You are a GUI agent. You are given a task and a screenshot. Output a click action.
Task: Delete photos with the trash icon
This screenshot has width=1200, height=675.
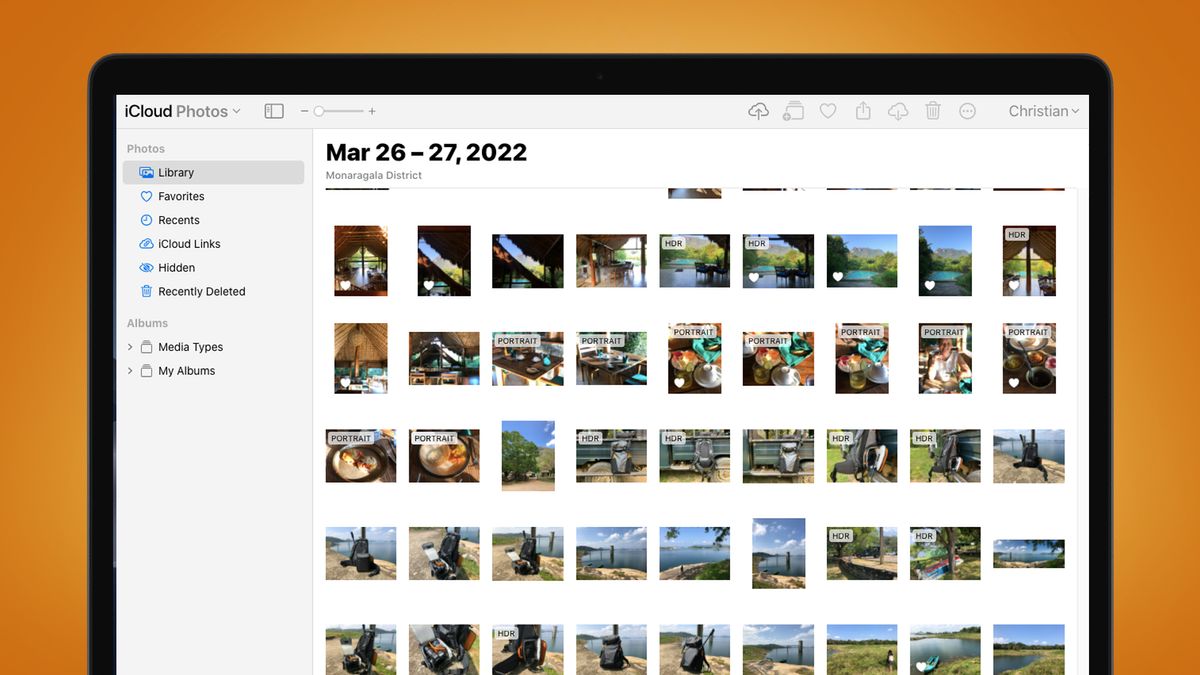pyautogui.click(x=933, y=111)
